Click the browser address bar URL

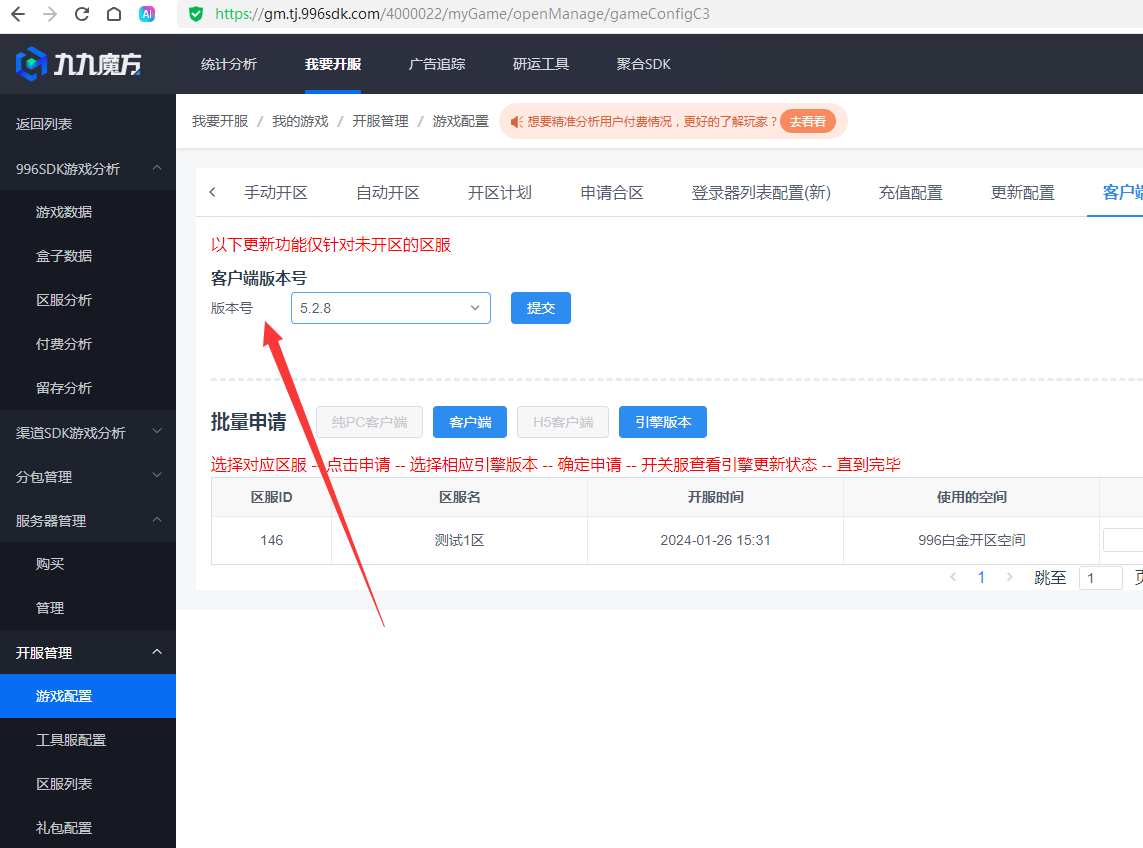(462, 14)
